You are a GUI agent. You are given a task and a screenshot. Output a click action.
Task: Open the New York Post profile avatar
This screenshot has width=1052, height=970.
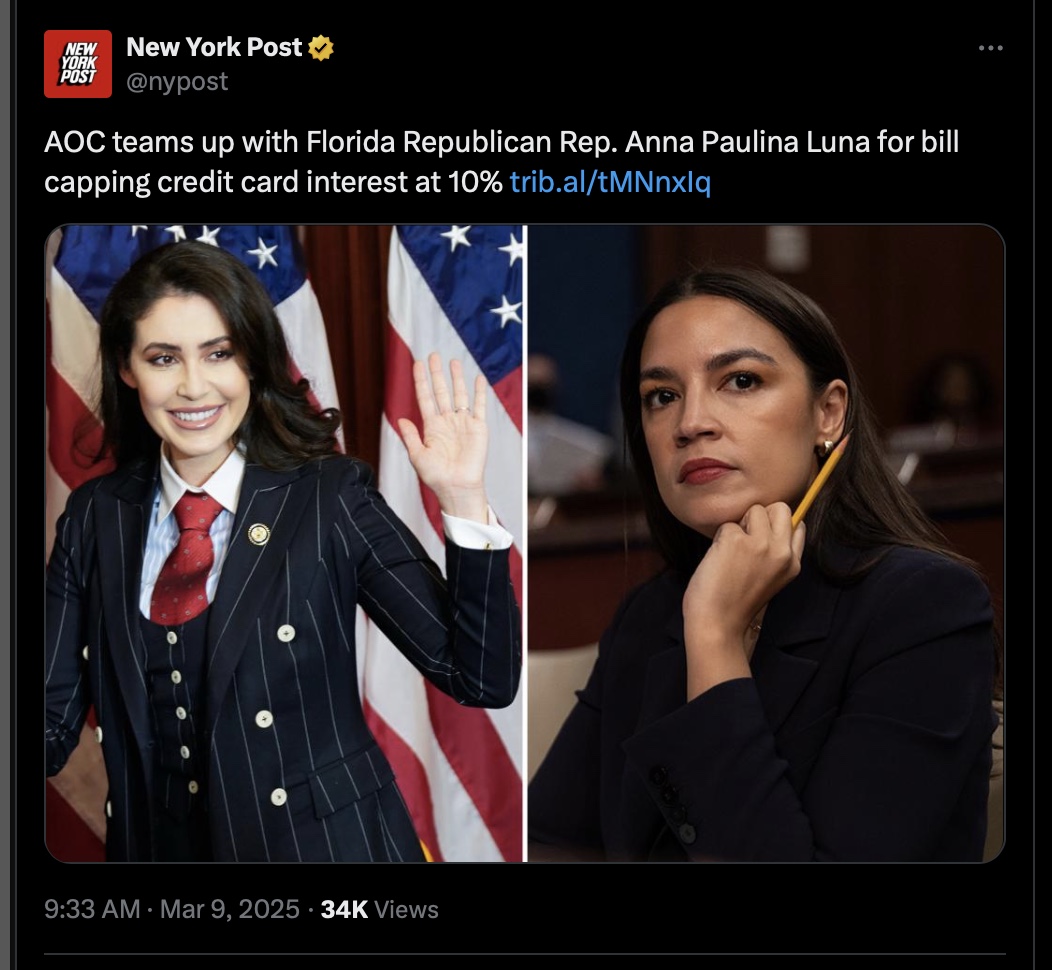pos(78,64)
